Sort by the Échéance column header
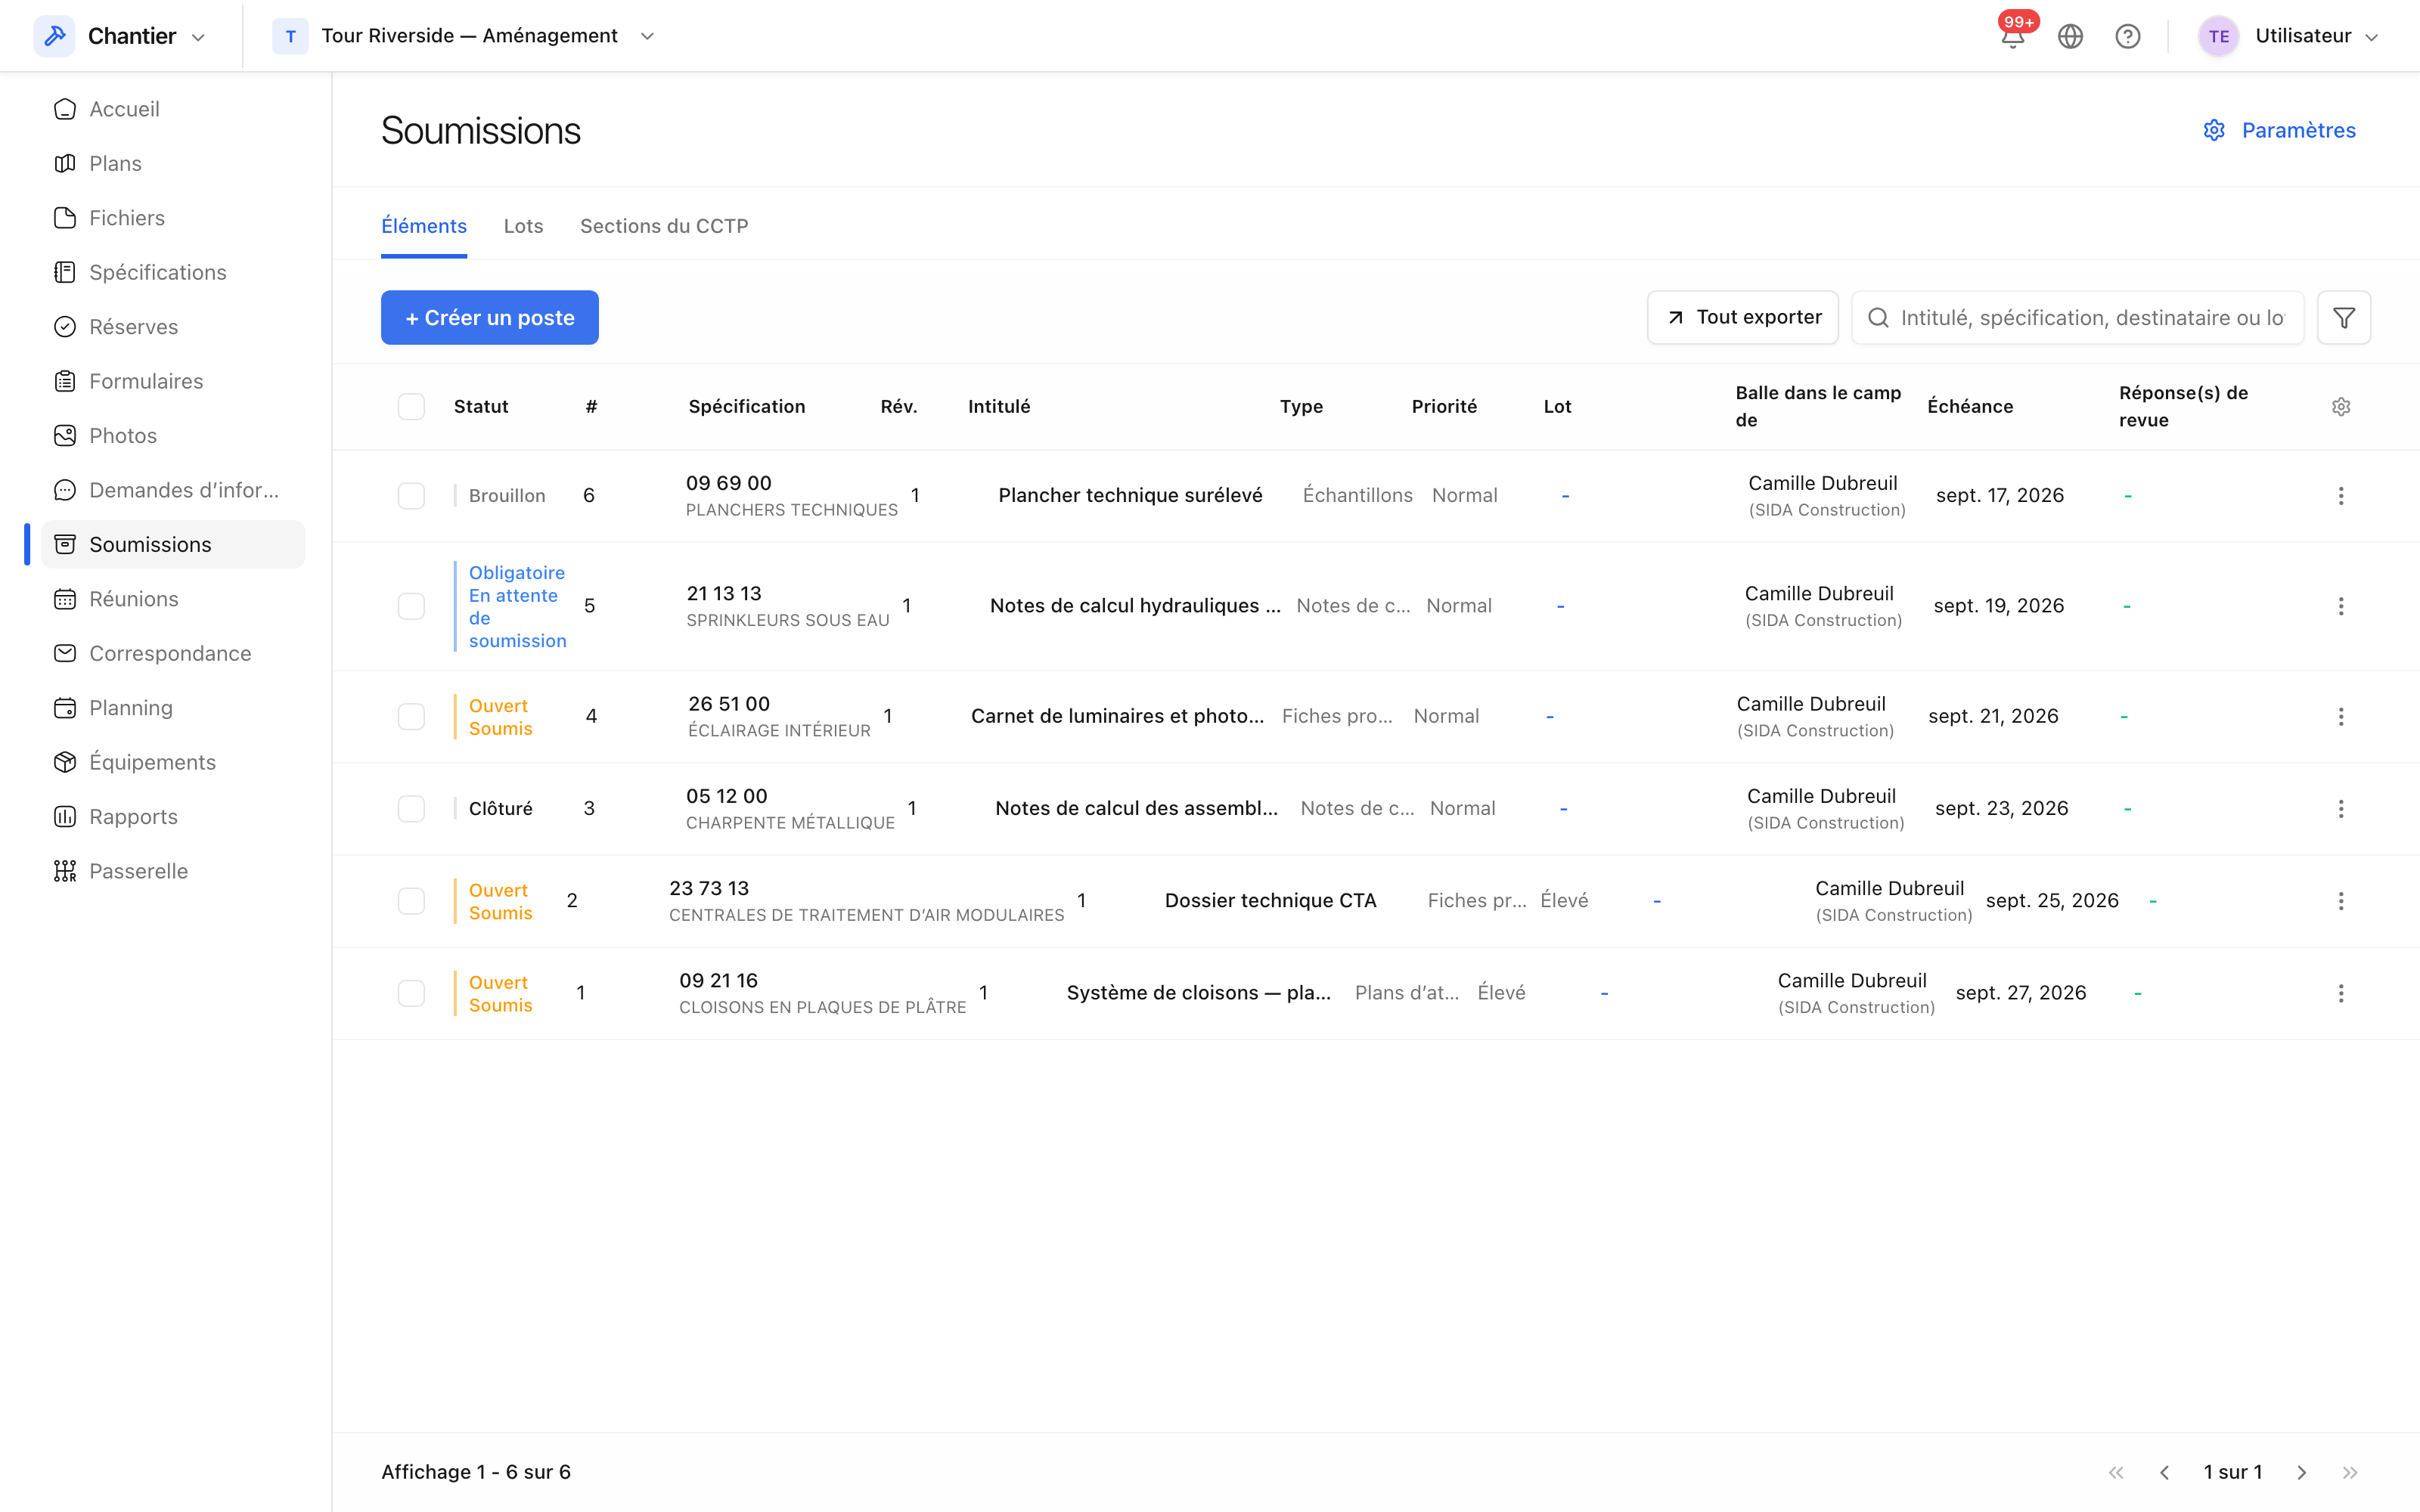Image resolution: width=2420 pixels, height=1512 pixels. coord(1970,407)
